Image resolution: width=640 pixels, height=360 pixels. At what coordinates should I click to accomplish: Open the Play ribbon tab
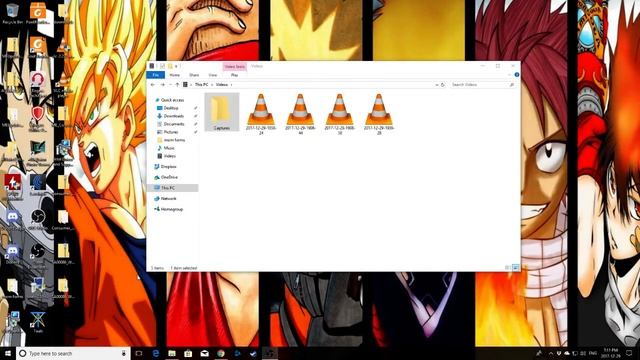coord(234,75)
